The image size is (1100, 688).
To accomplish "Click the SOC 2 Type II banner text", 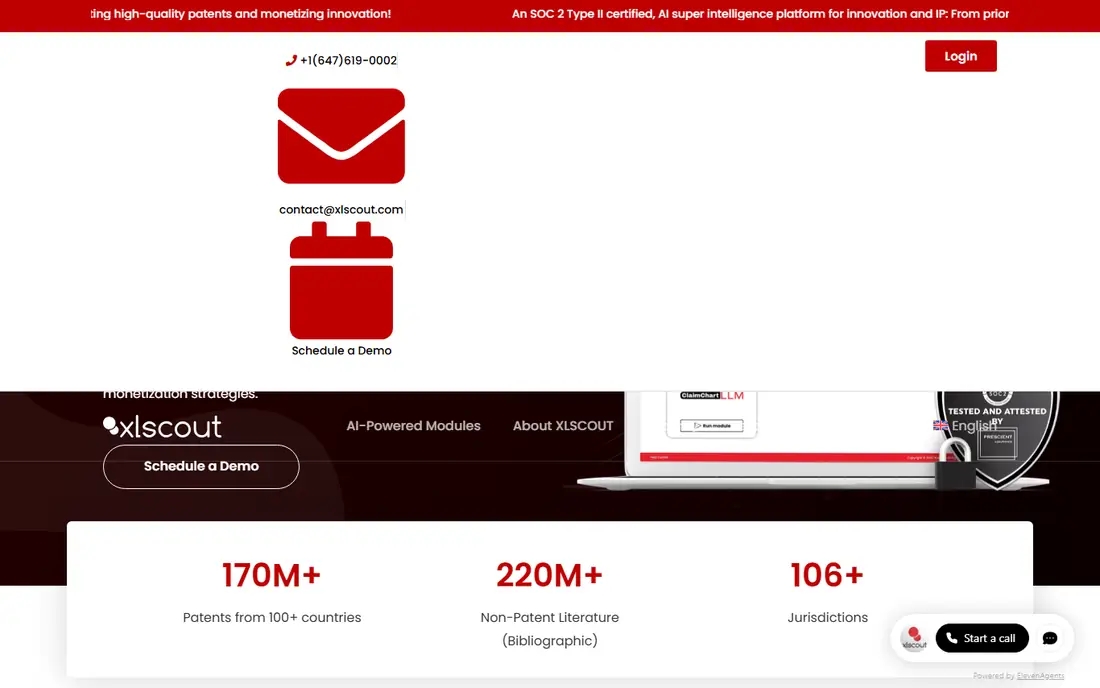I will [760, 14].
